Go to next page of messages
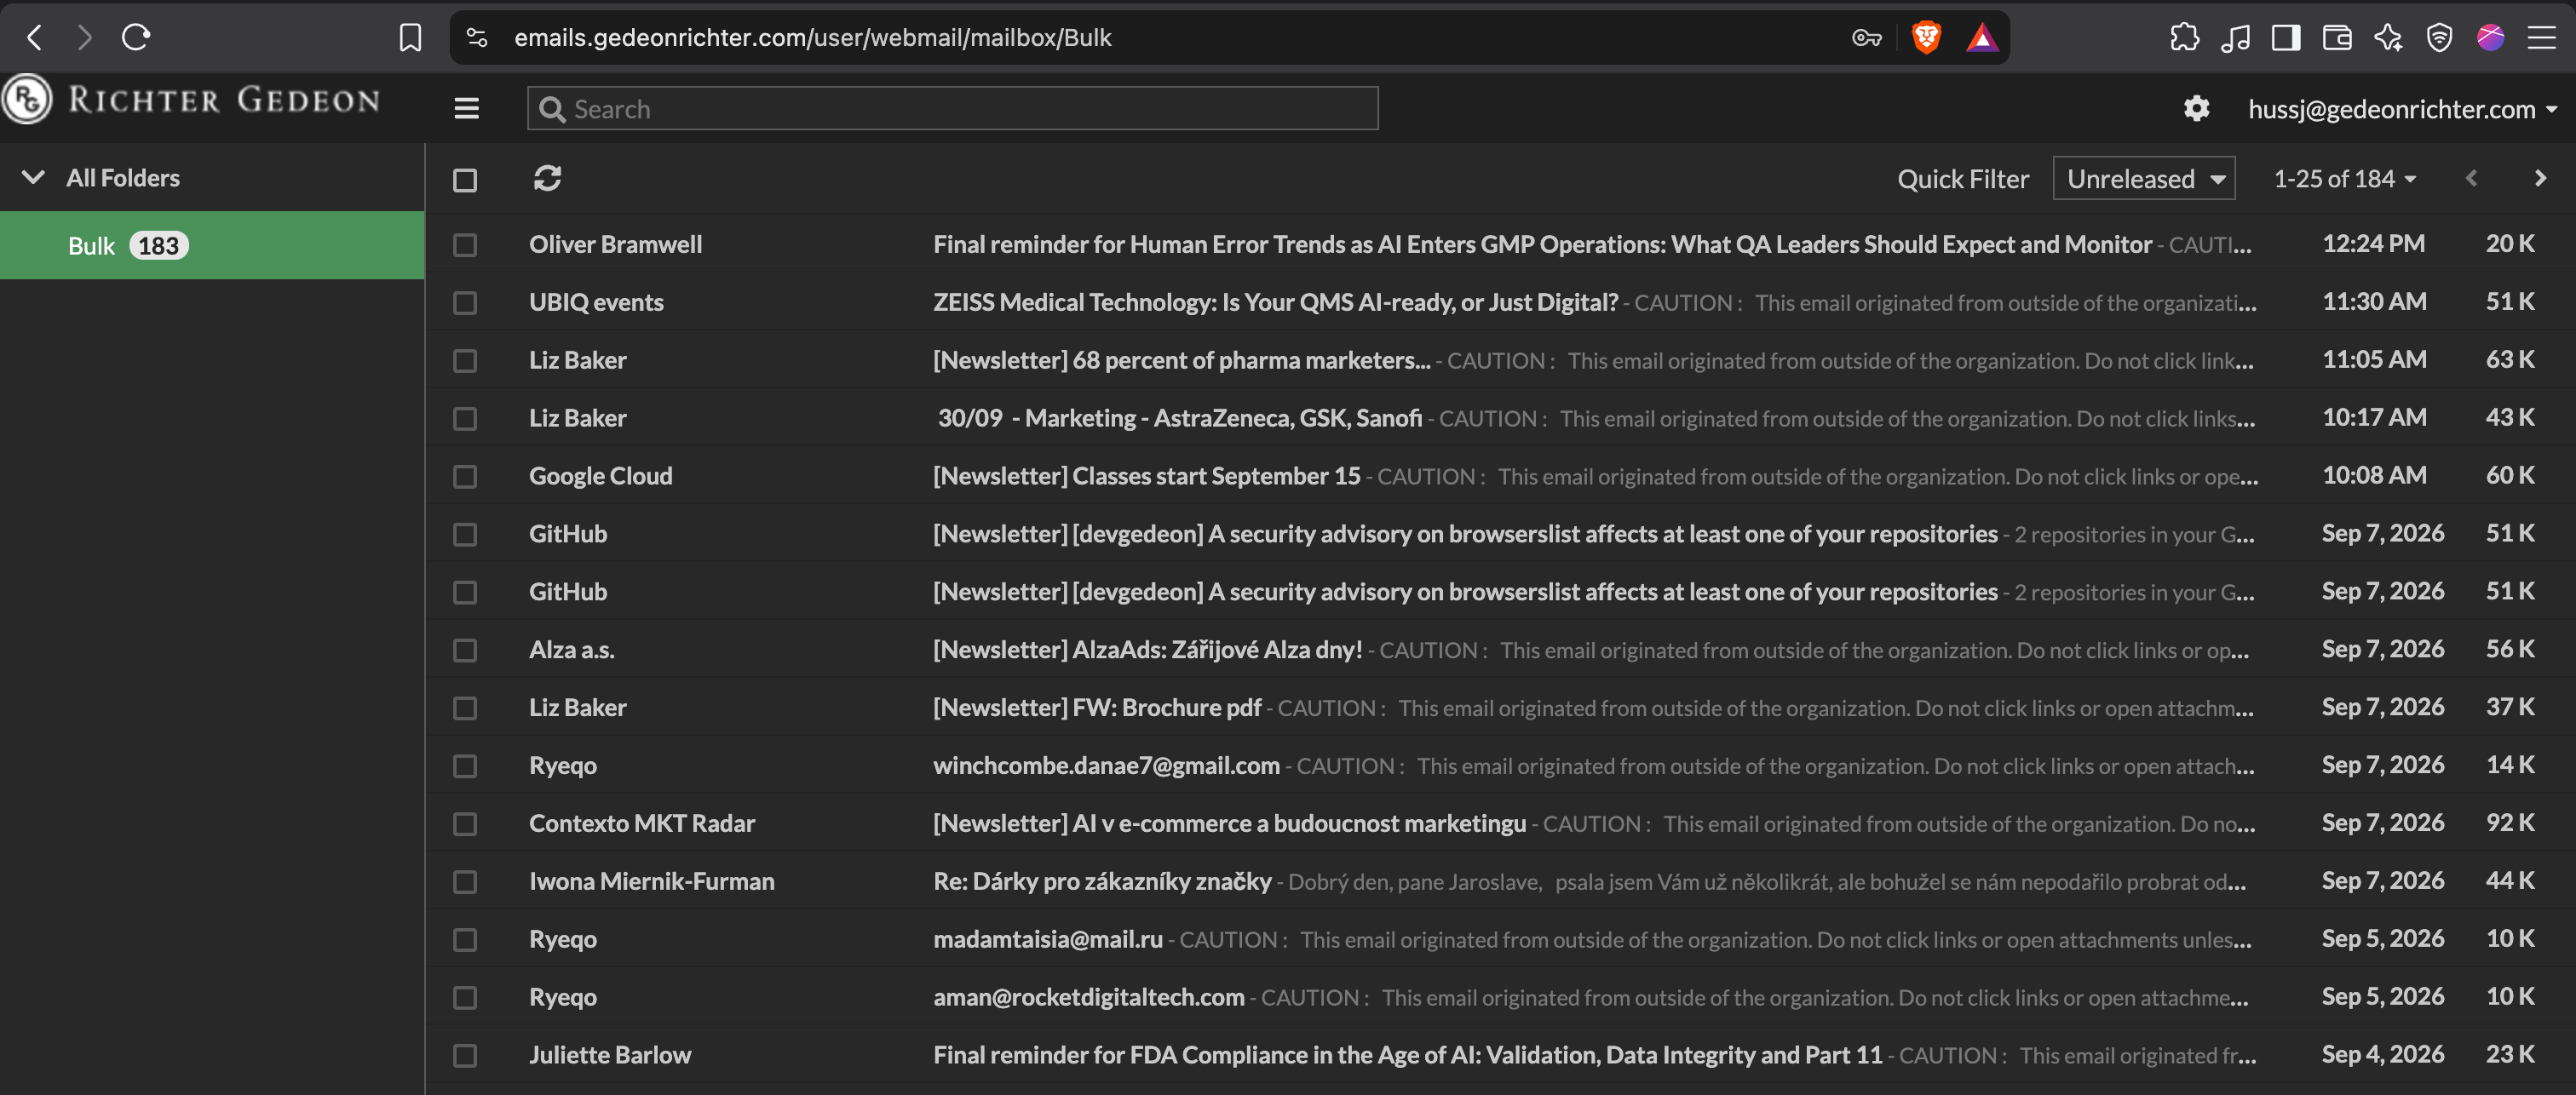The image size is (2576, 1095). pyautogui.click(x=2540, y=178)
